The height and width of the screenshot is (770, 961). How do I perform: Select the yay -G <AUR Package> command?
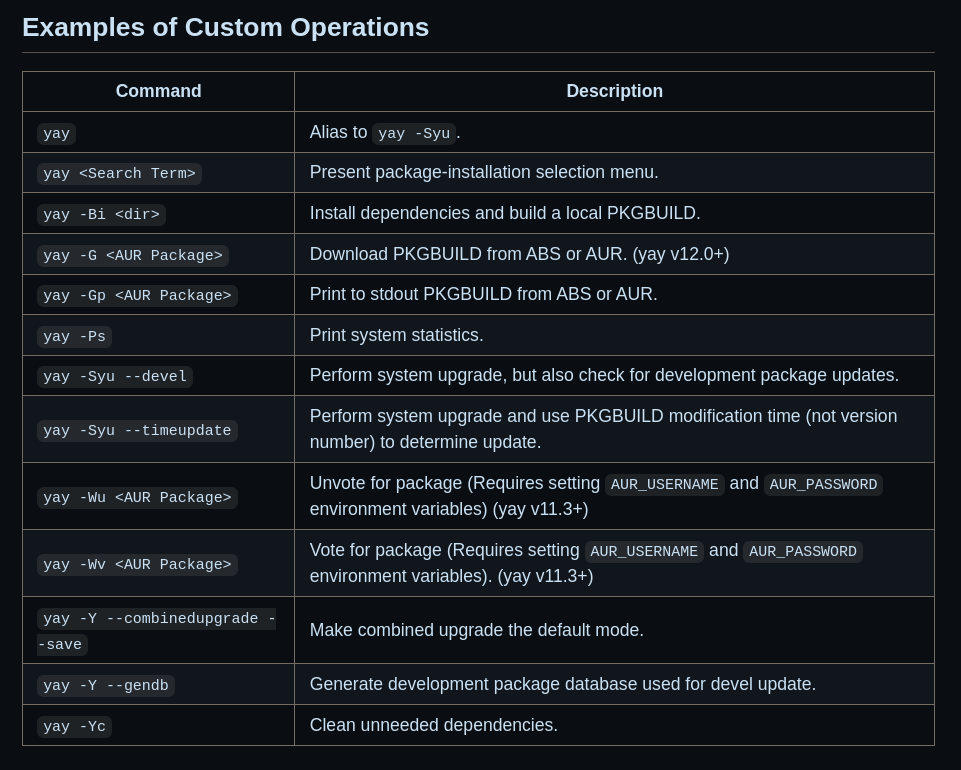tap(132, 255)
